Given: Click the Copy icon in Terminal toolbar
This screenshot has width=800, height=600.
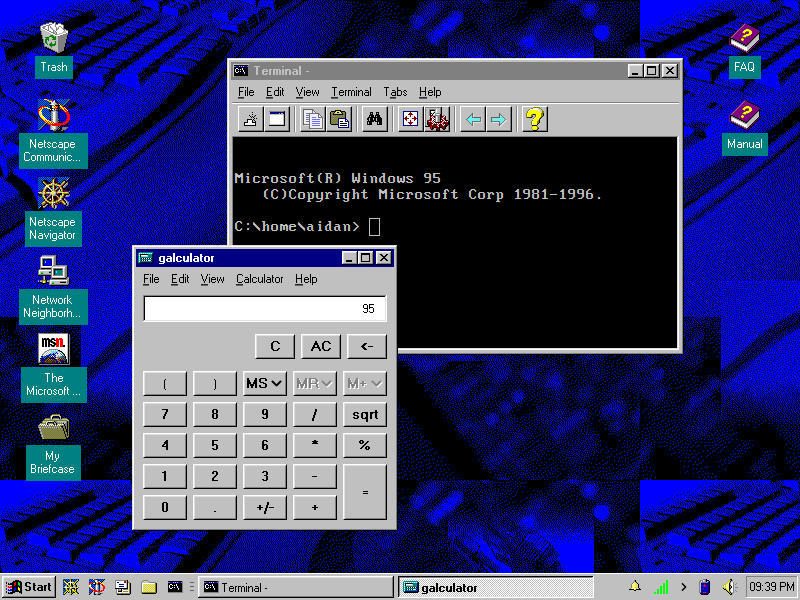Looking at the screenshot, I should pos(314,120).
